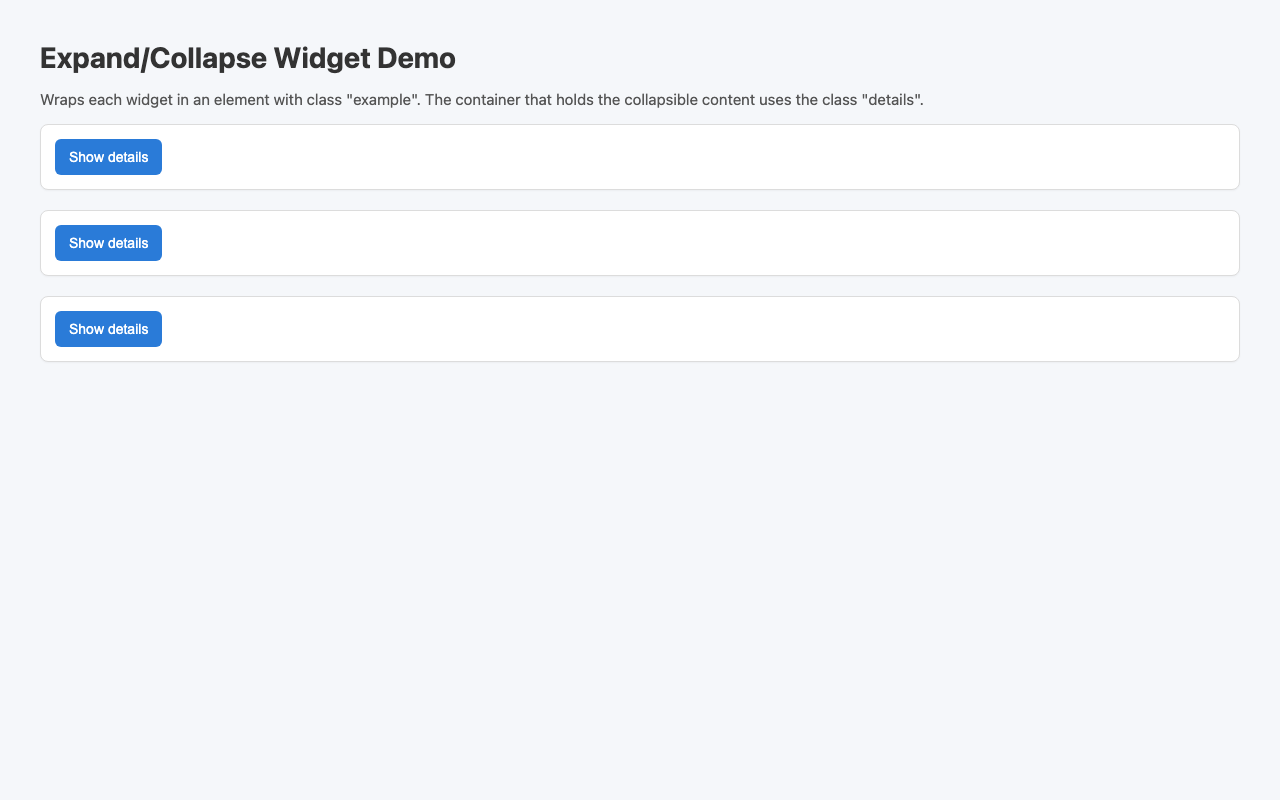Show hidden content in the top collapsible widget
1280x800 pixels.
(x=107, y=157)
